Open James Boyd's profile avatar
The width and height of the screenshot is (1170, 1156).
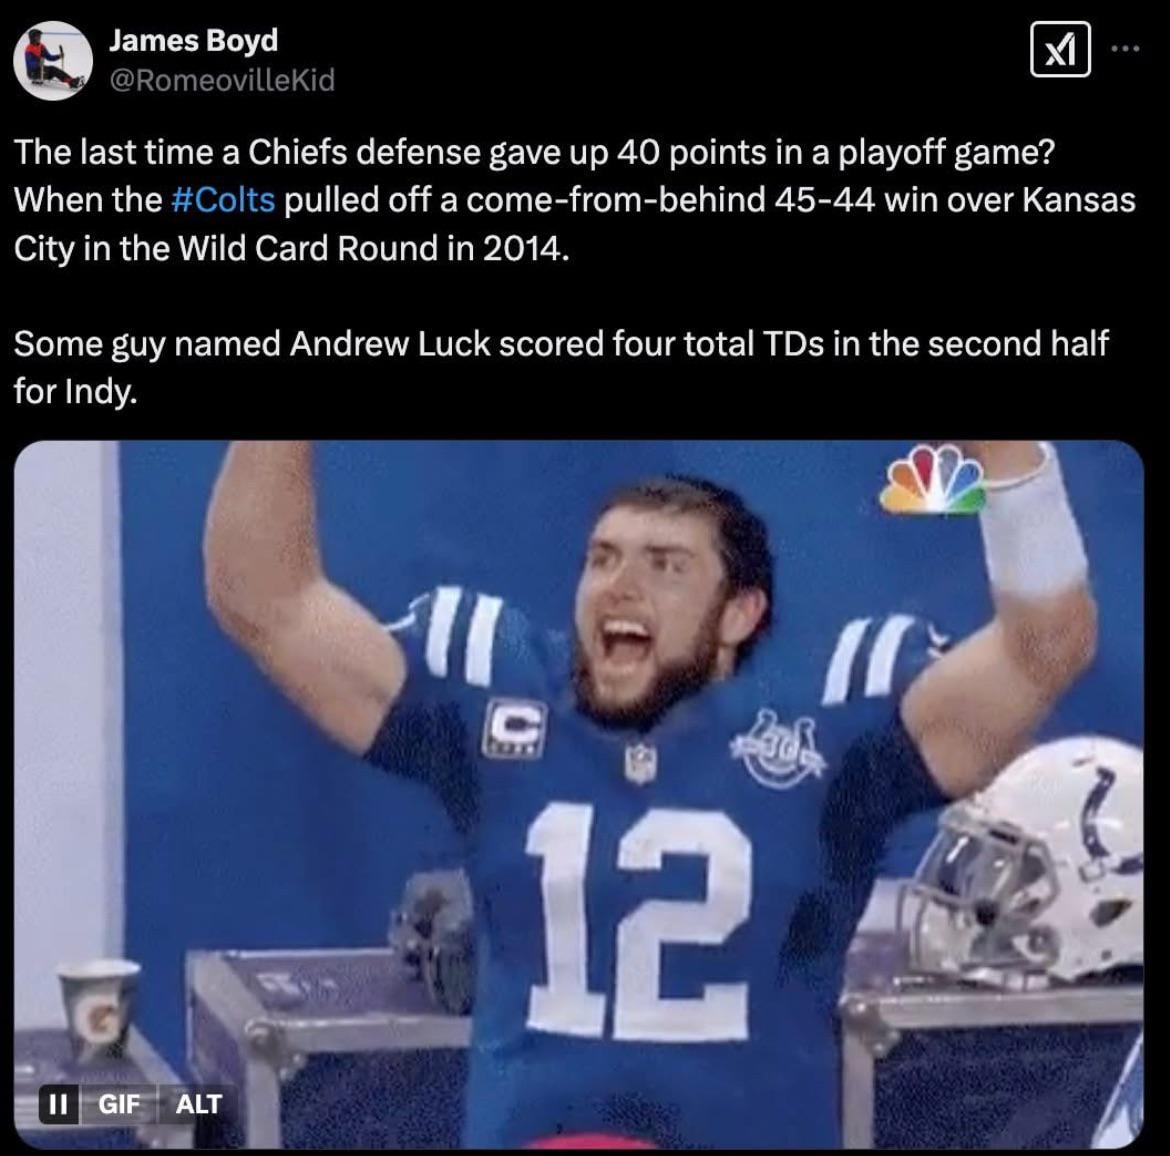tap(53, 60)
